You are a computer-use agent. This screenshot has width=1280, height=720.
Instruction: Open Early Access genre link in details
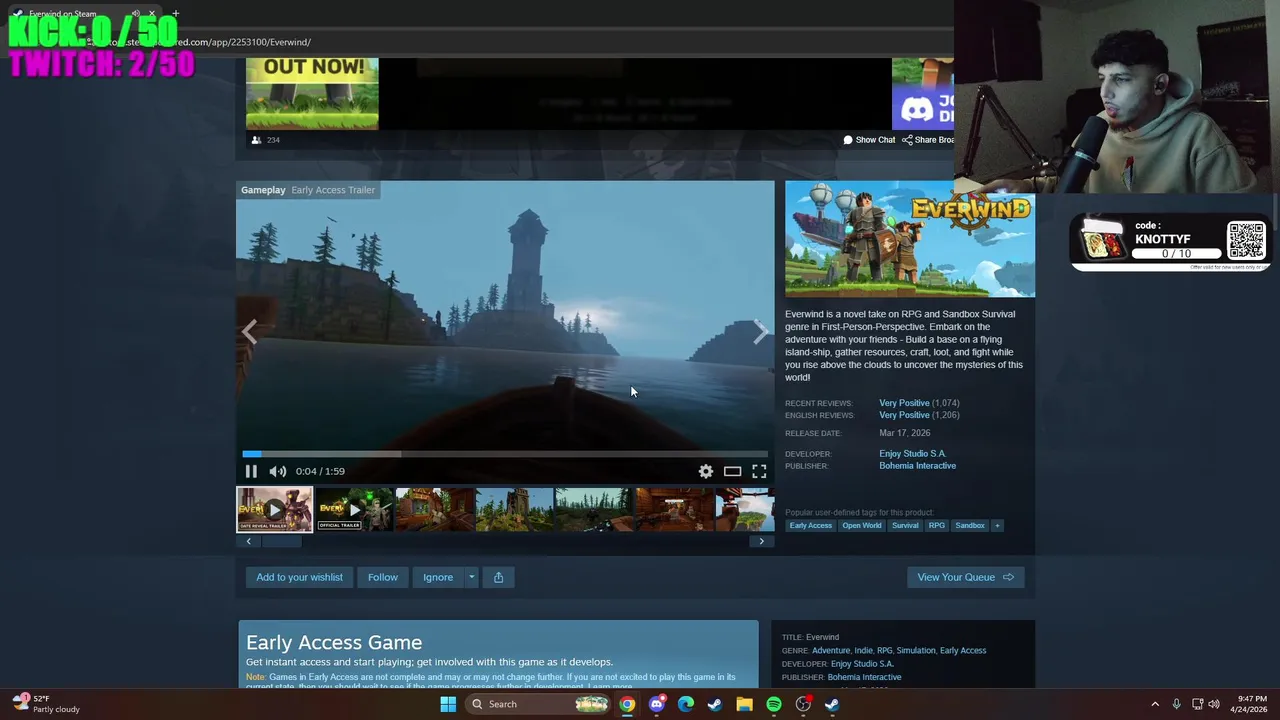963,650
